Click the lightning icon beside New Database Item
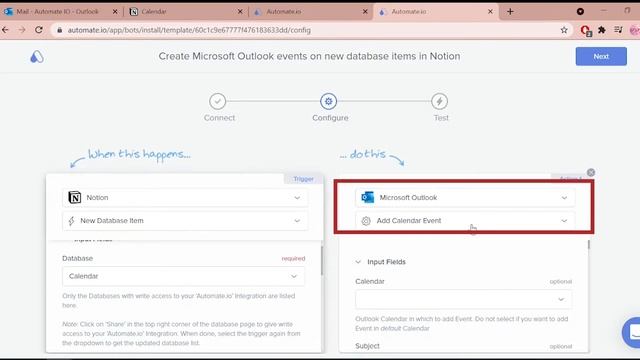Viewport: 640px width, 360px height. (x=71, y=221)
